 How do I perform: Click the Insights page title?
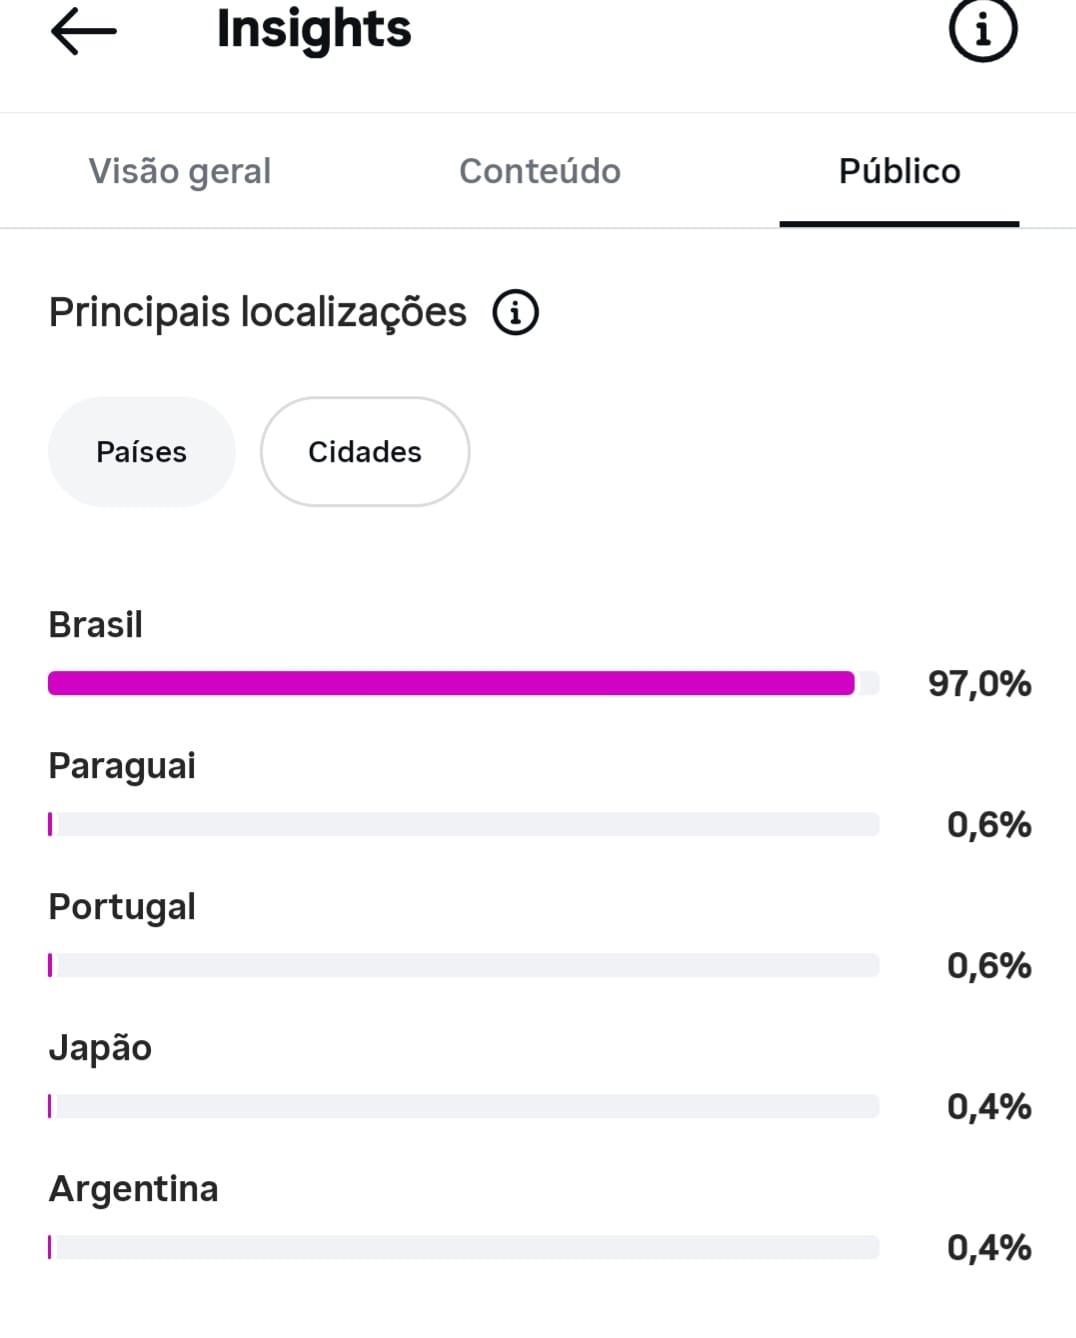click(314, 30)
